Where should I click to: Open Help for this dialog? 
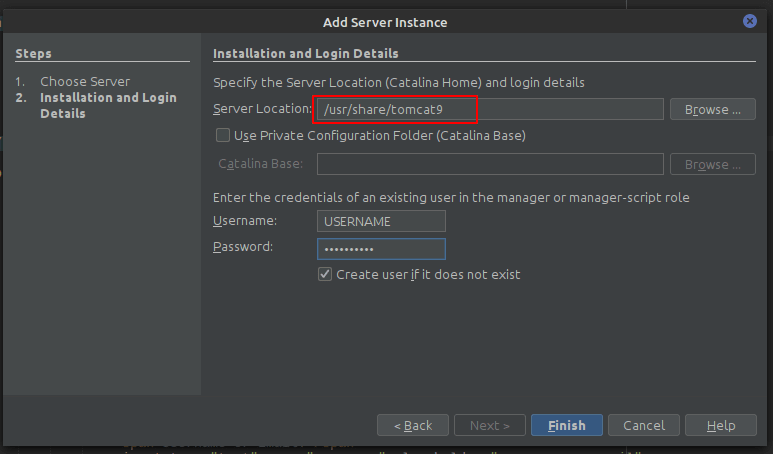tap(721, 425)
